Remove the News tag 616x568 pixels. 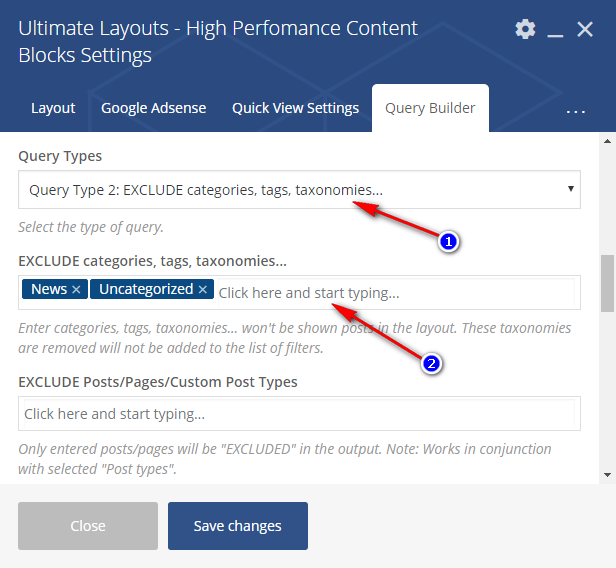[76, 290]
